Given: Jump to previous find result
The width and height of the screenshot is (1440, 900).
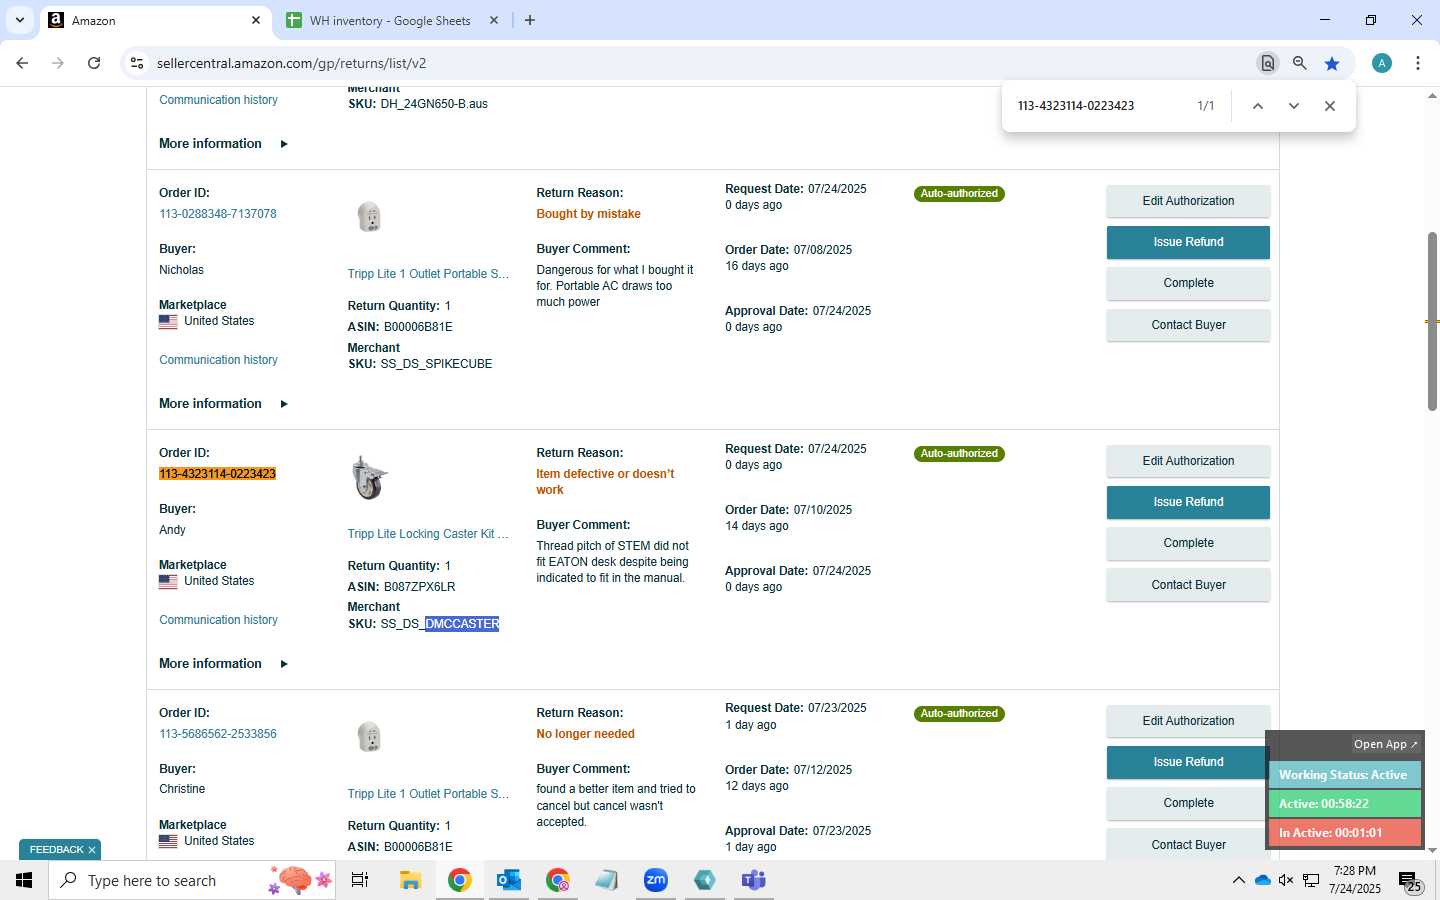Looking at the screenshot, I should 1258,106.
